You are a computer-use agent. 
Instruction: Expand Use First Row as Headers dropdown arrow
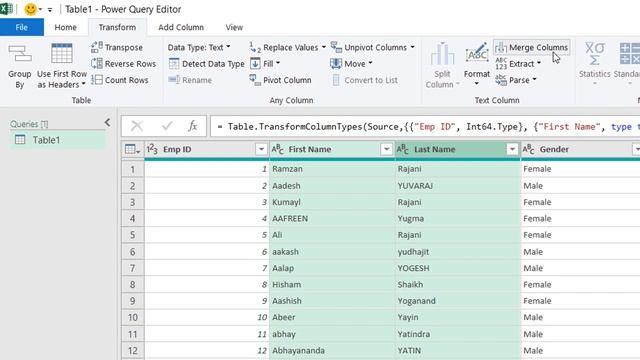tap(84, 84)
